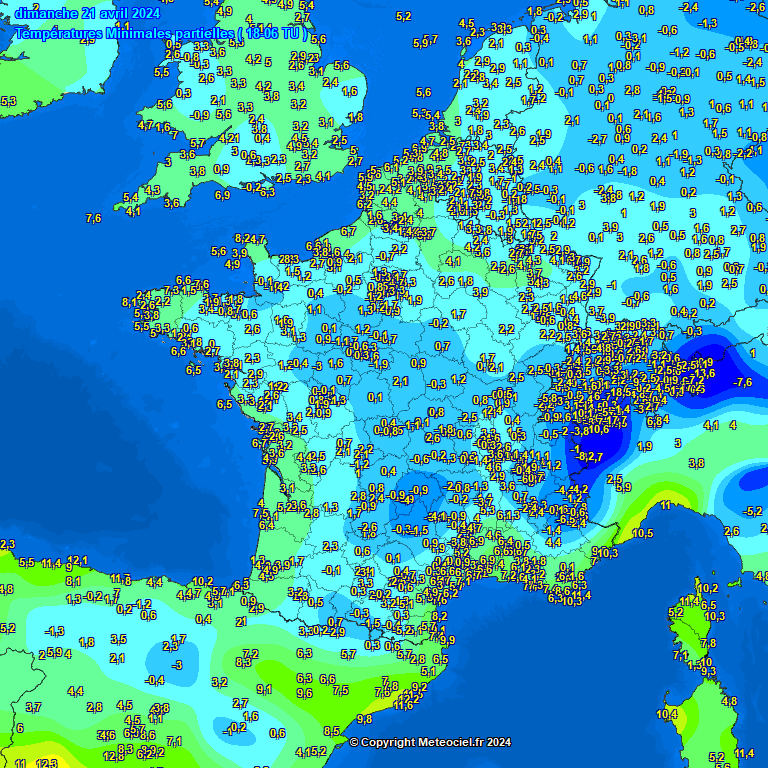Image resolution: width=768 pixels, height=768 pixels.
Task: Select the -5,2 temperature label
Action: point(753,511)
